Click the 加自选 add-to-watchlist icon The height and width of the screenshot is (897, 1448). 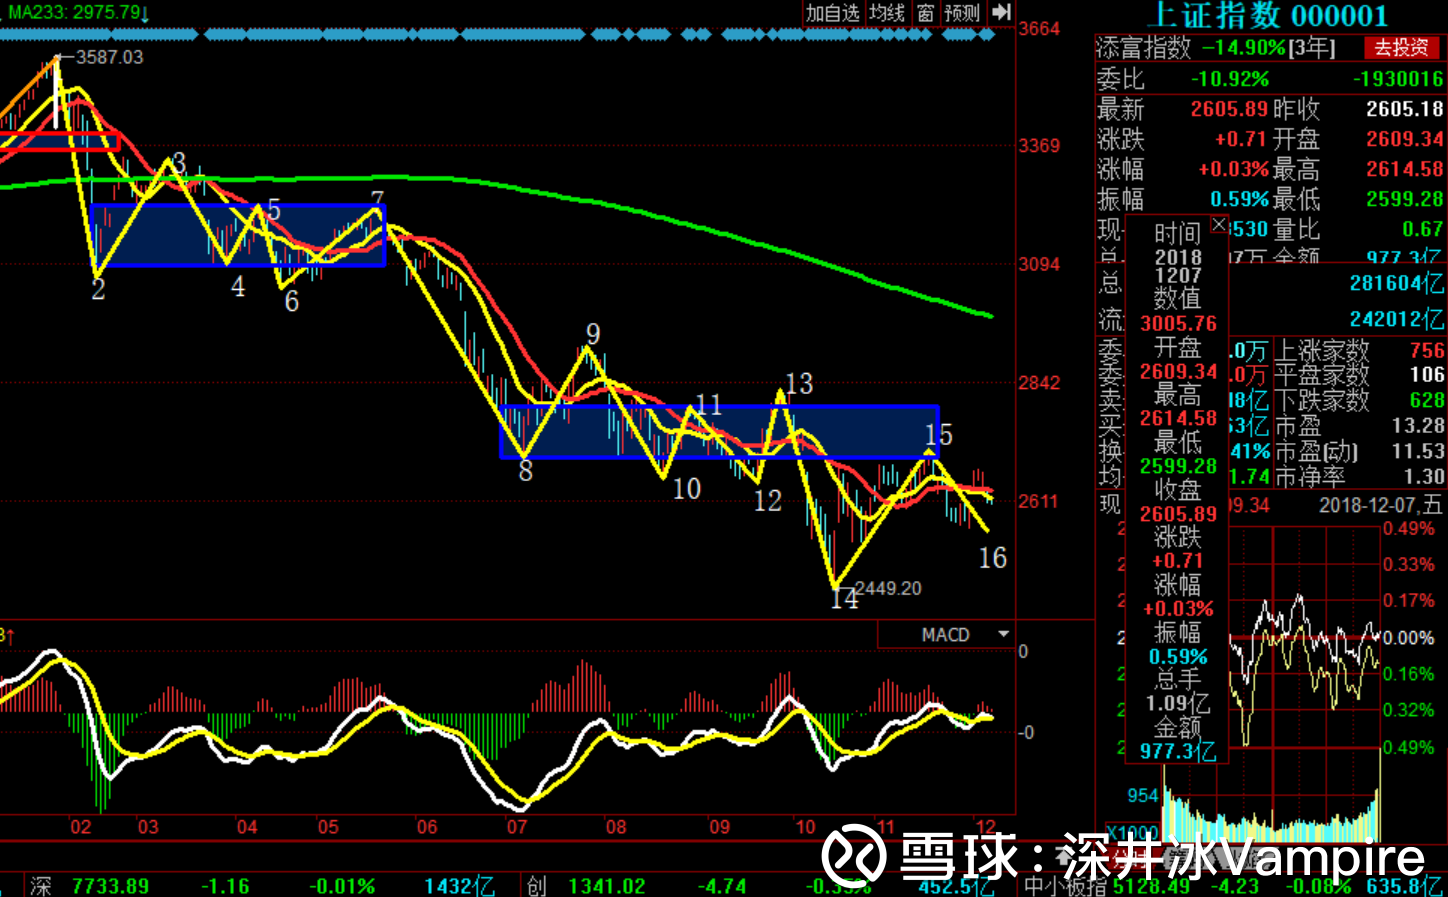[832, 15]
